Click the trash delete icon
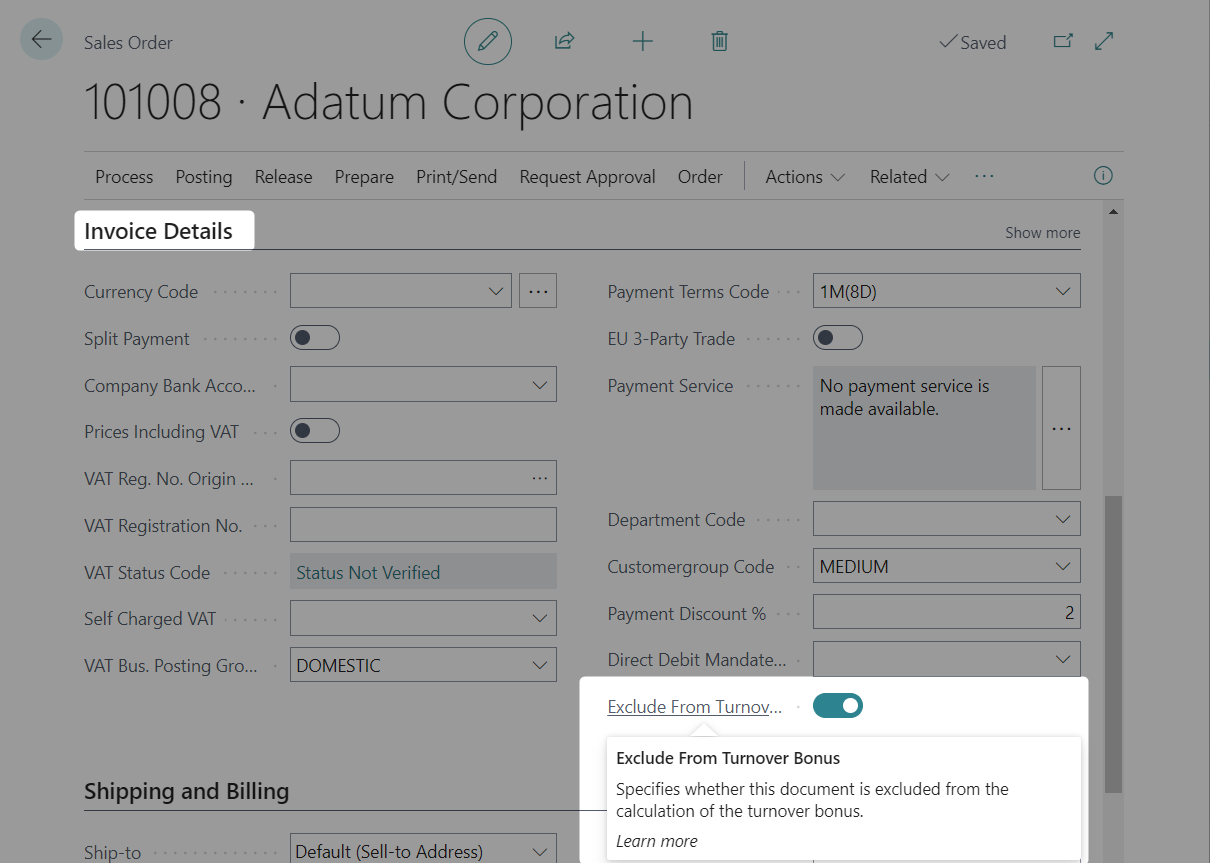 point(719,42)
